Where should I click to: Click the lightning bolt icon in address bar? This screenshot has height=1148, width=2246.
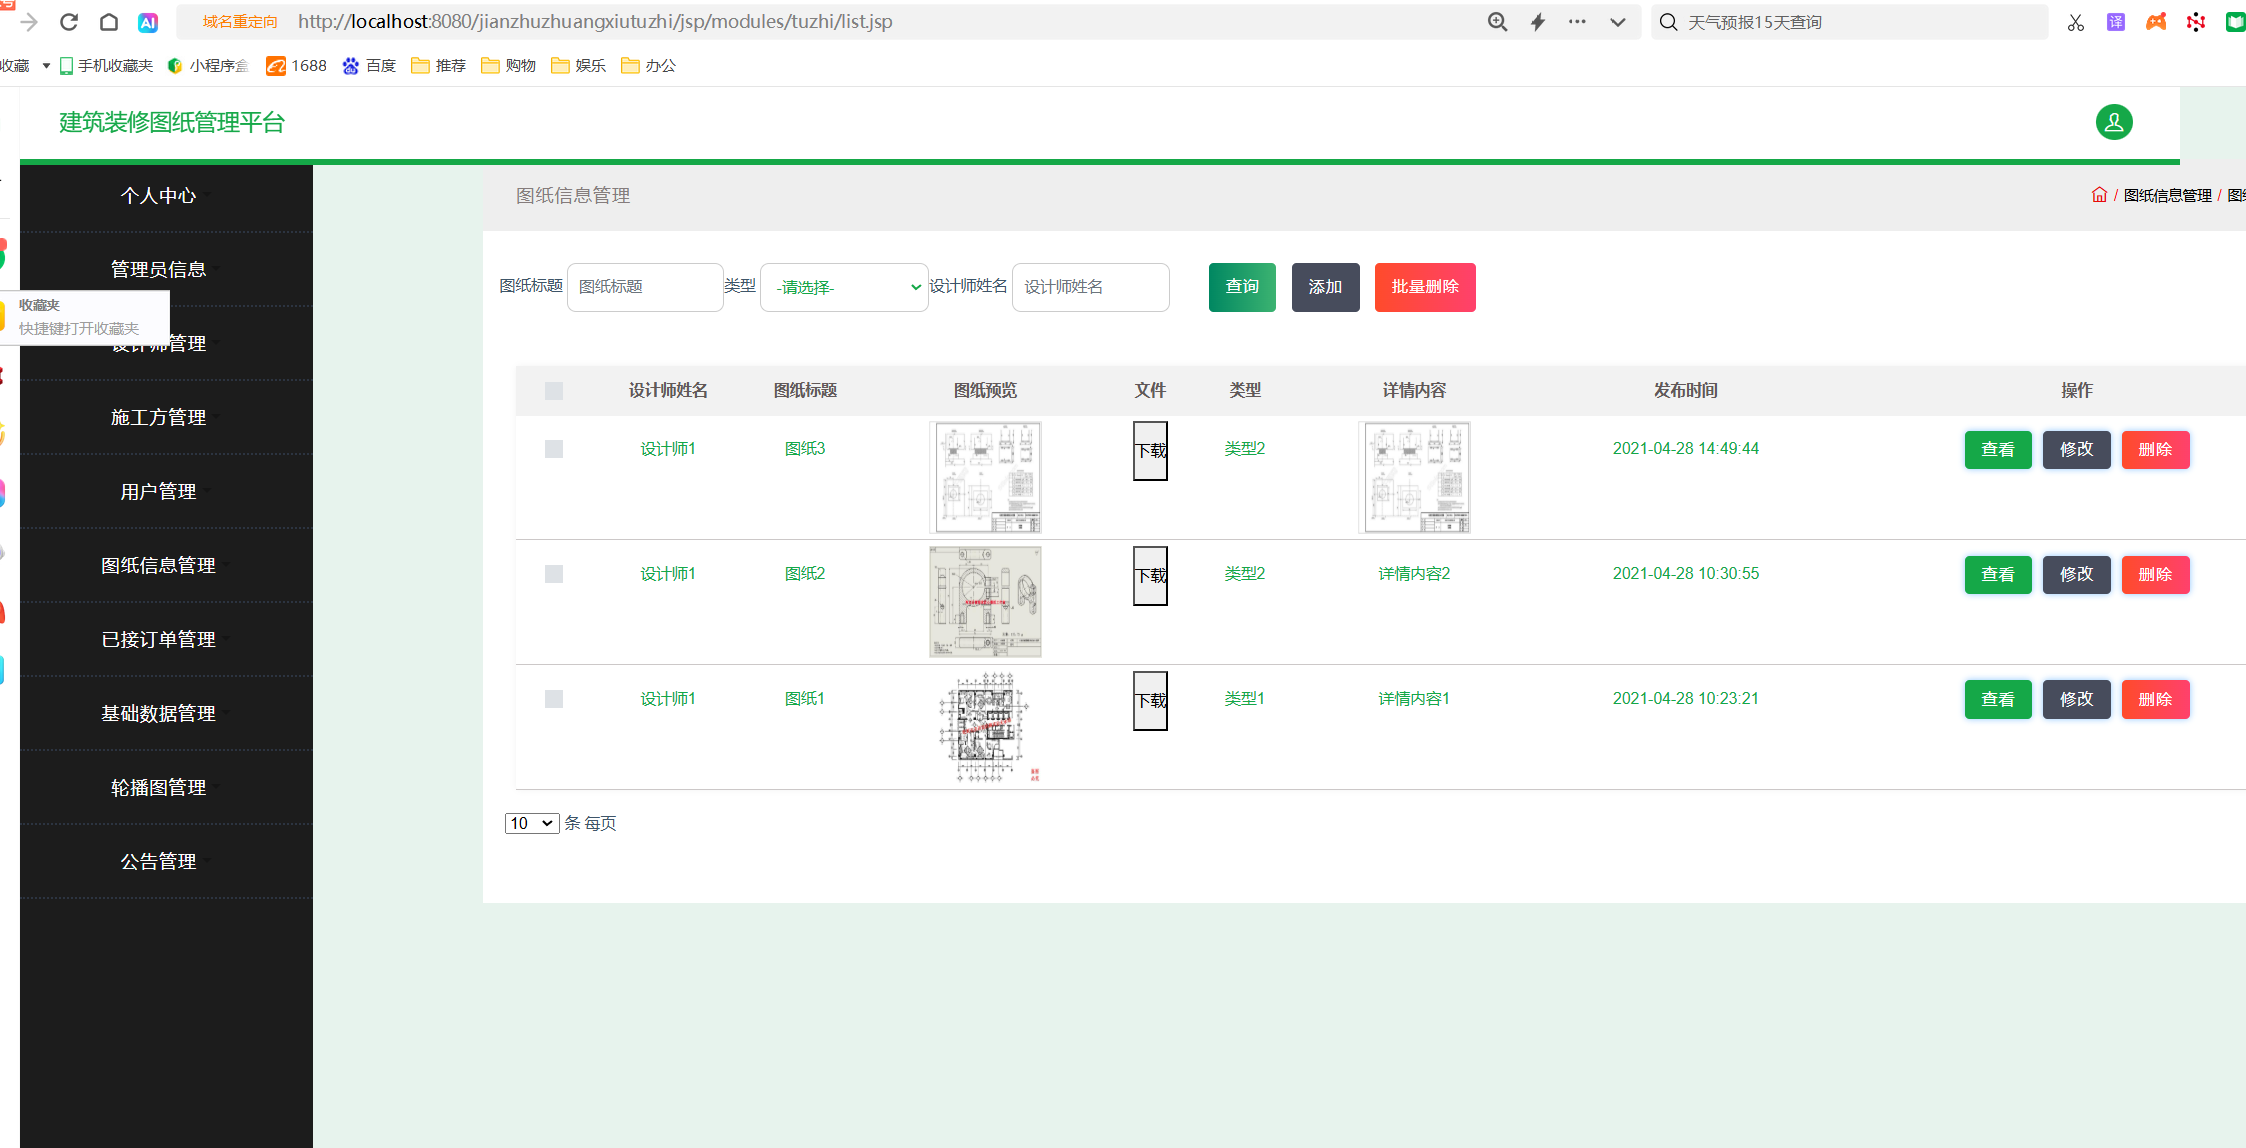click(1538, 21)
